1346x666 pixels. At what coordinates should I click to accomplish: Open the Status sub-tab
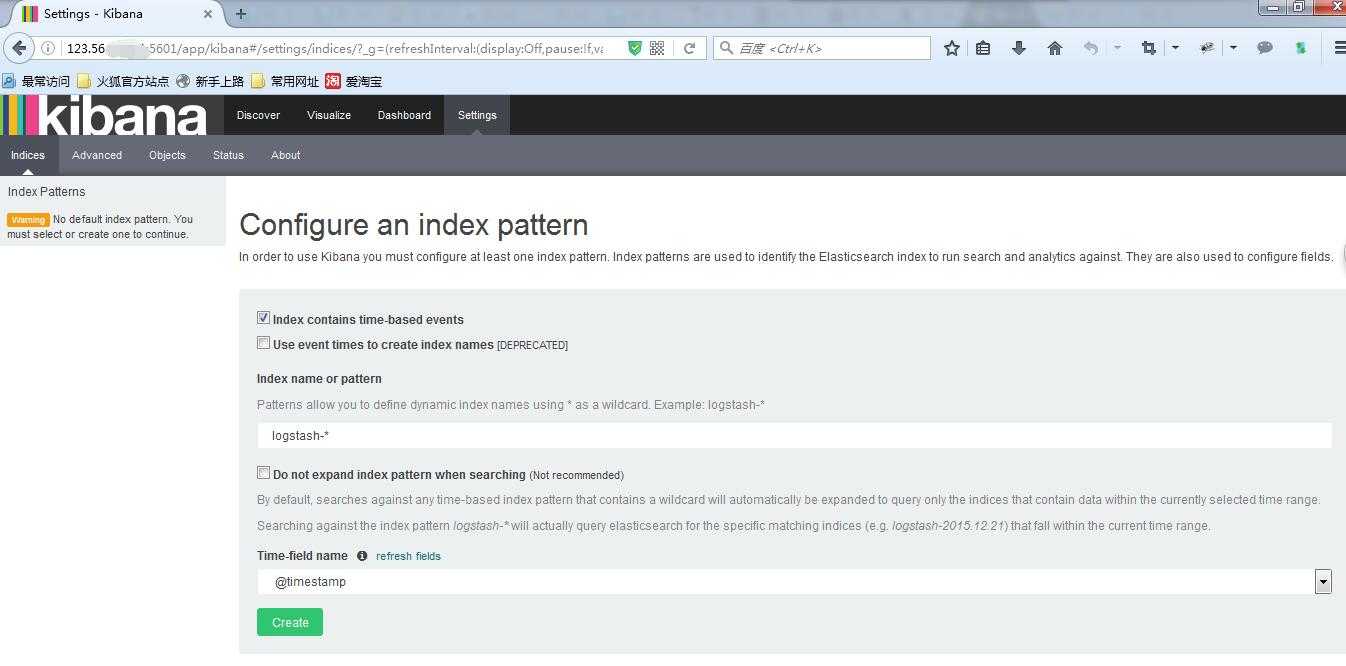[228, 155]
